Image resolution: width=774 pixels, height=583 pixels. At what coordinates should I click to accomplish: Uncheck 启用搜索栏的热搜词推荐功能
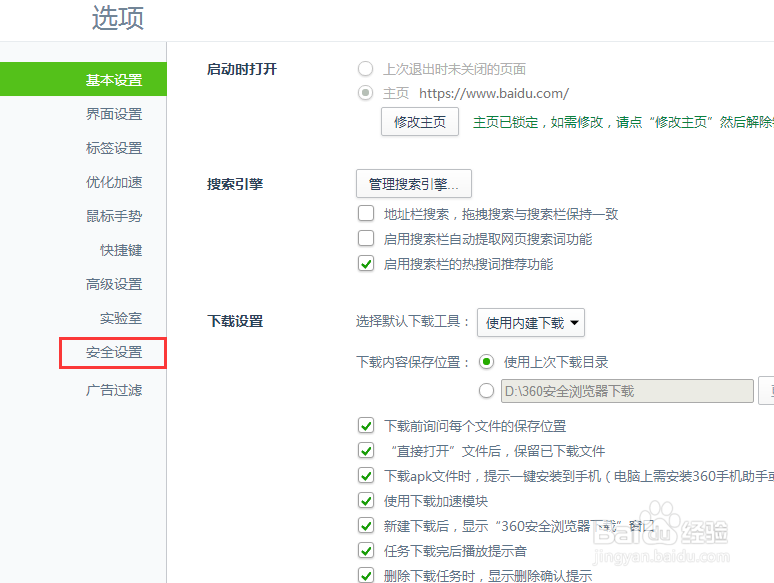[x=366, y=264]
